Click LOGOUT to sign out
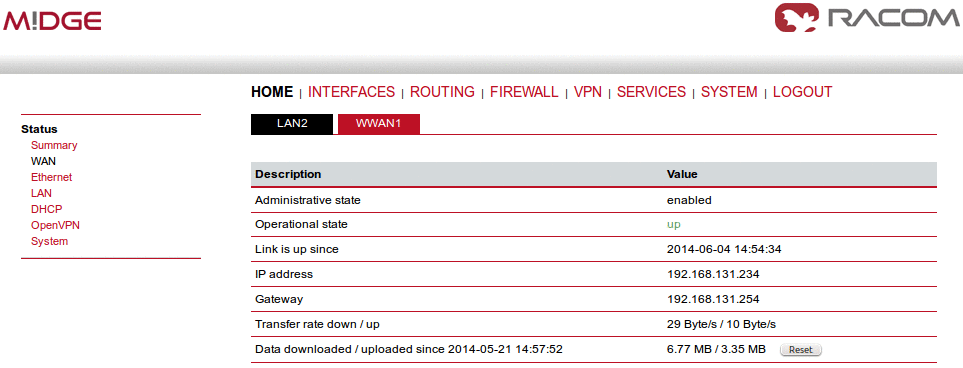Image resolution: width=963 pixels, height=368 pixels. click(803, 92)
